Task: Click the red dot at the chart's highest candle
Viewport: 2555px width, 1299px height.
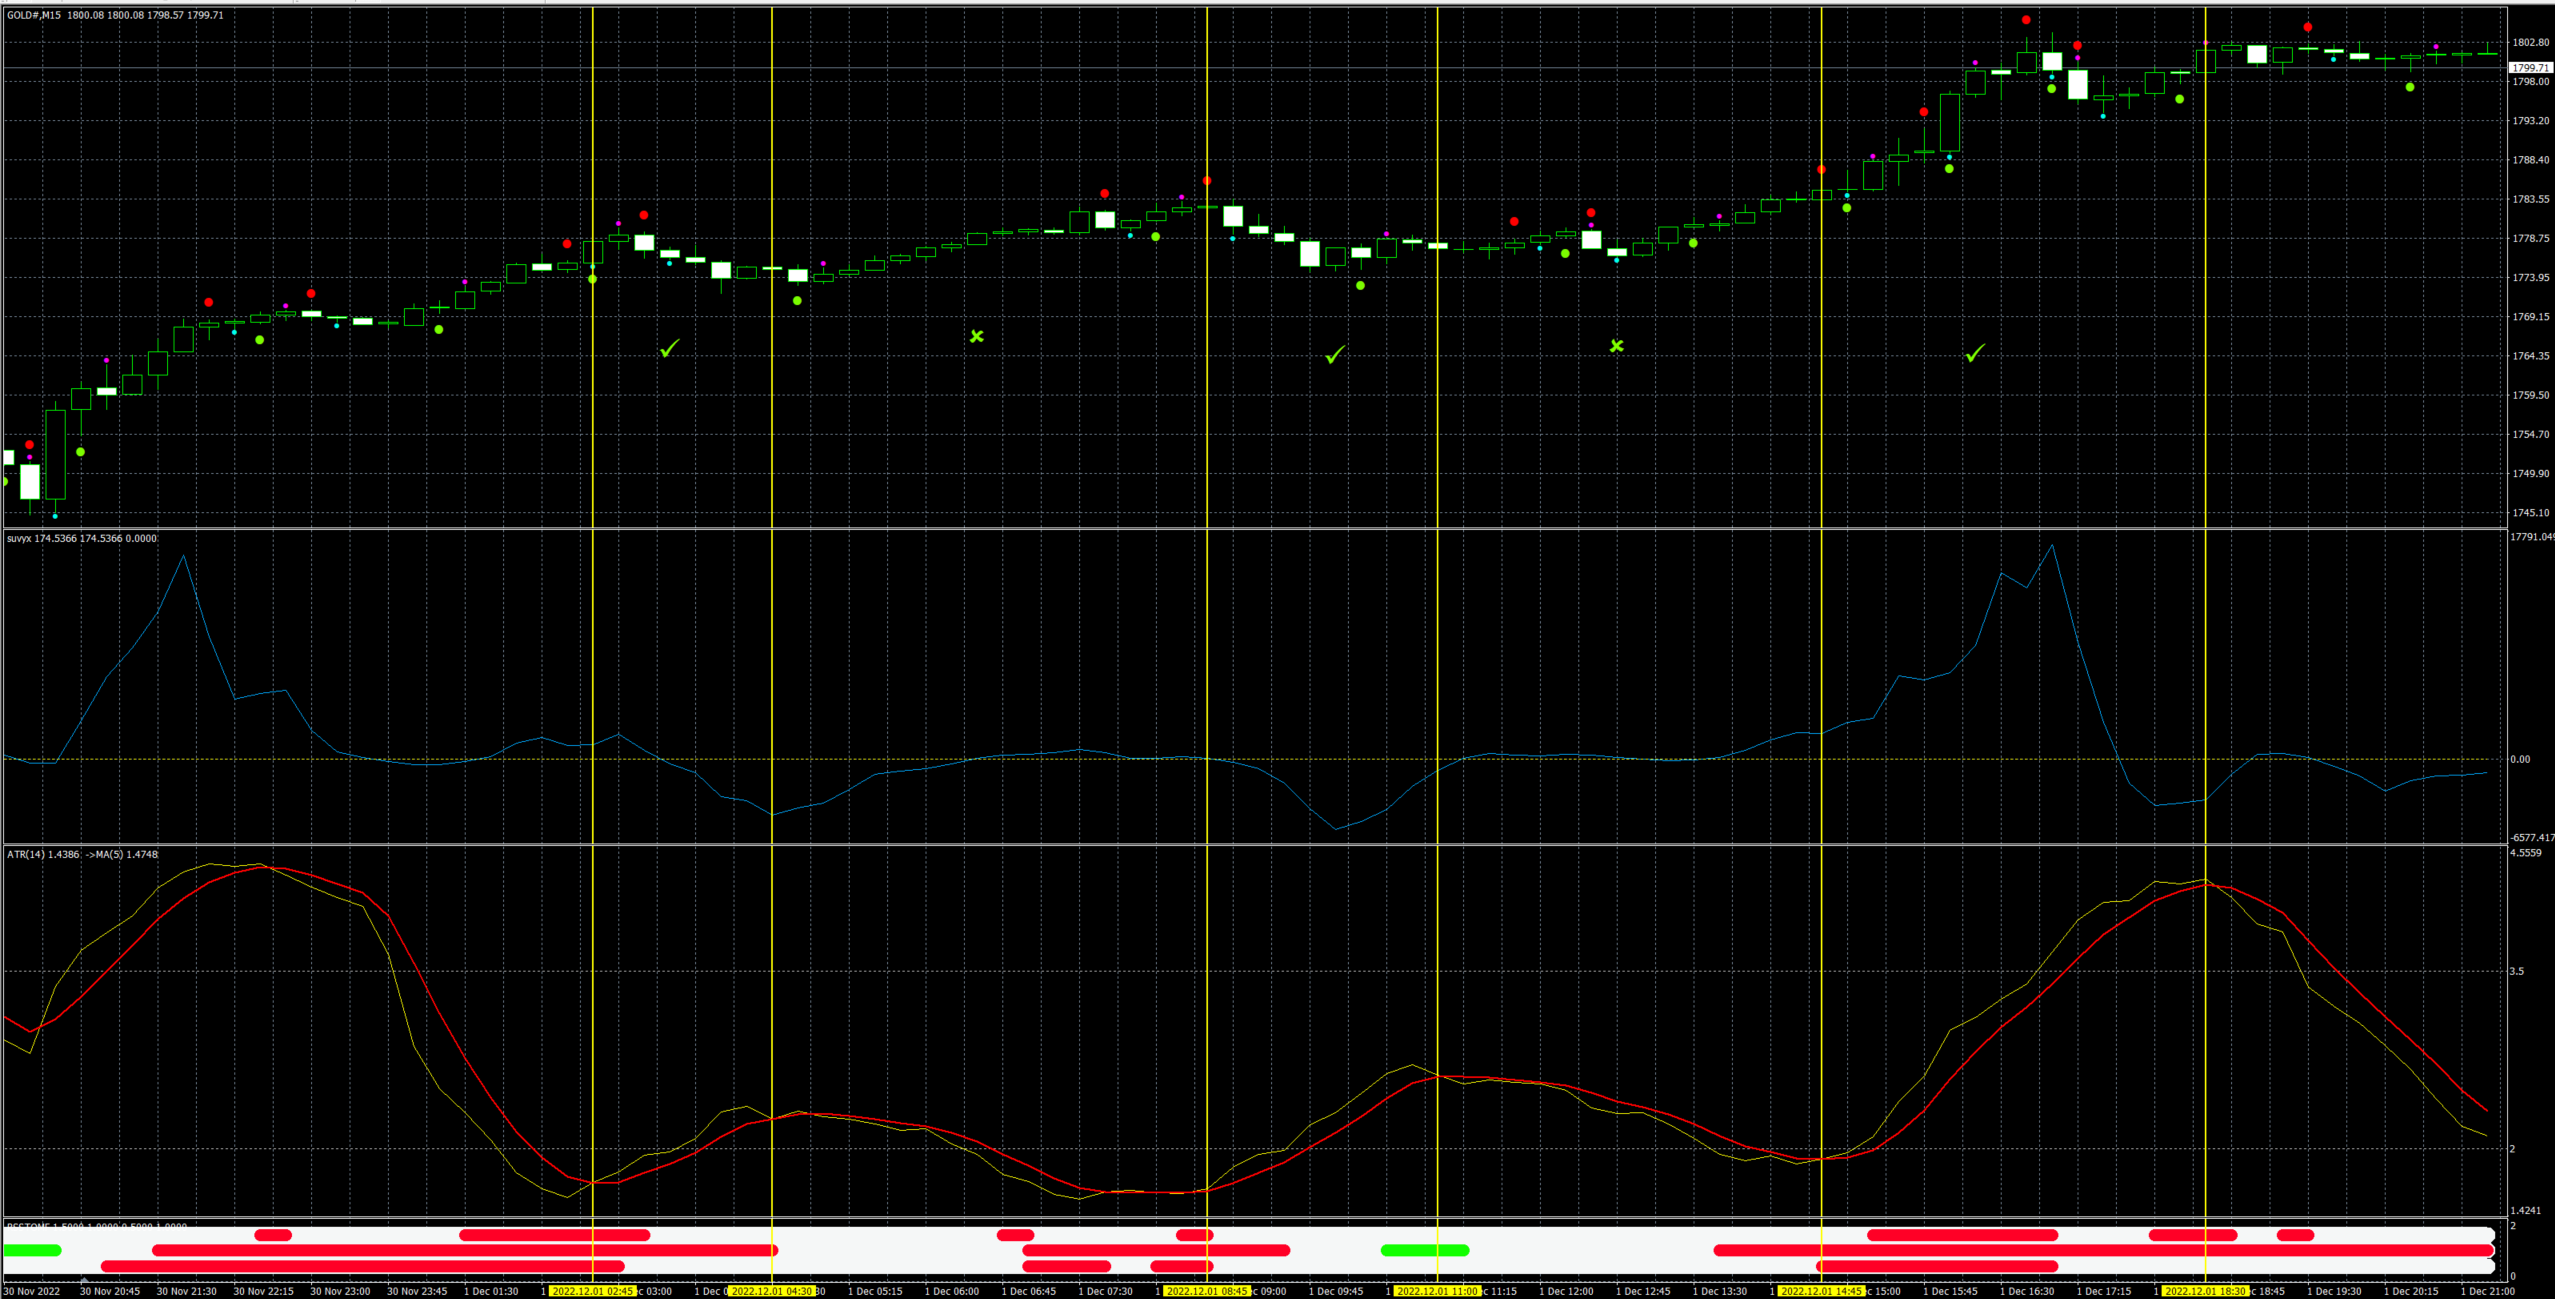Action: point(2026,20)
